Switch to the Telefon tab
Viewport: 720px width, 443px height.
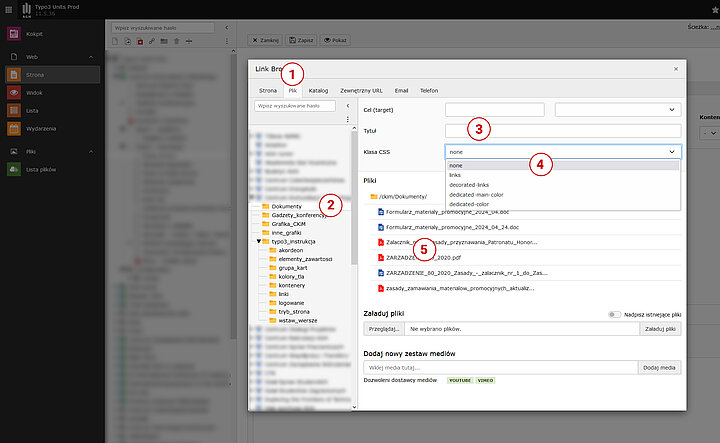pos(429,91)
